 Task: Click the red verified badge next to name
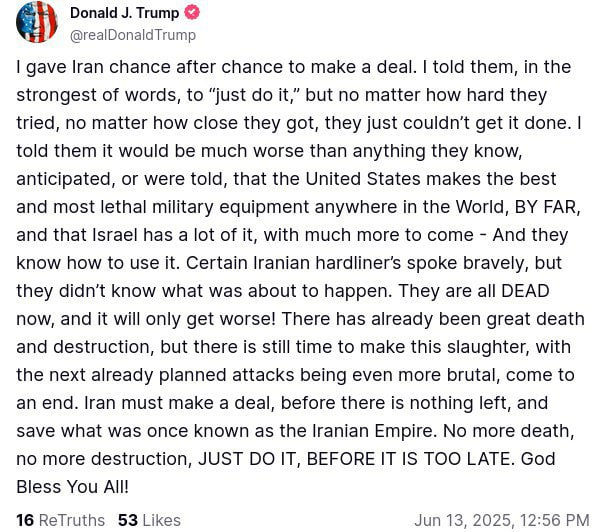click(192, 13)
